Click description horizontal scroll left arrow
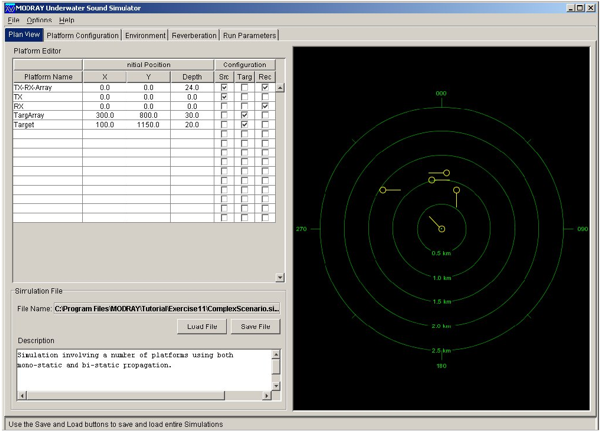The height and width of the screenshot is (433, 600). pyautogui.click(x=22, y=396)
